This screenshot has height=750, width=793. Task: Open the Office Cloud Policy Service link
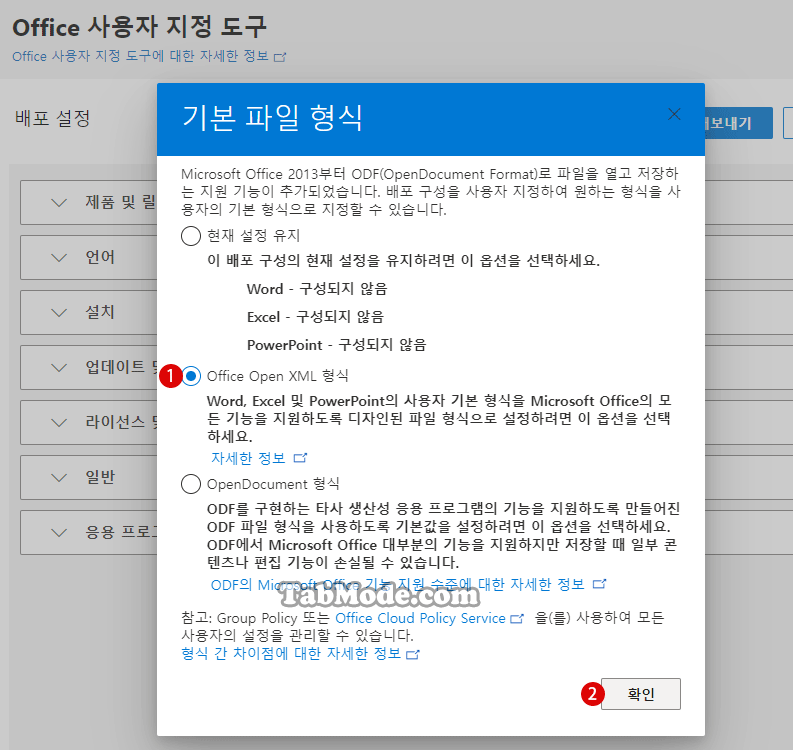[x=420, y=618]
